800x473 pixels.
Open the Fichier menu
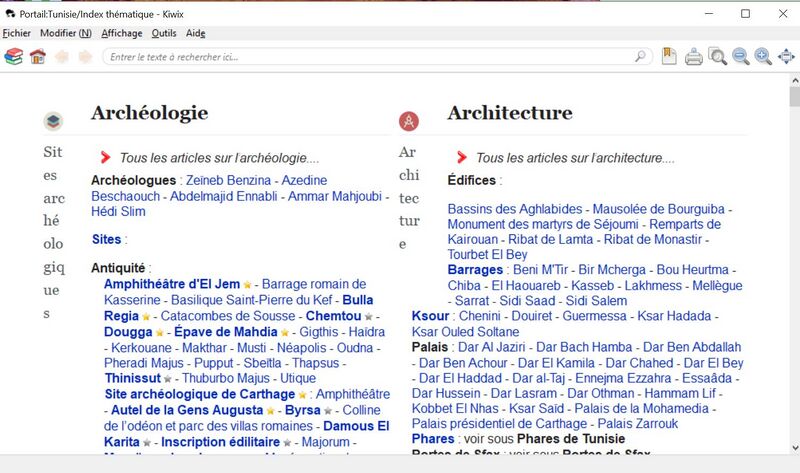16,33
